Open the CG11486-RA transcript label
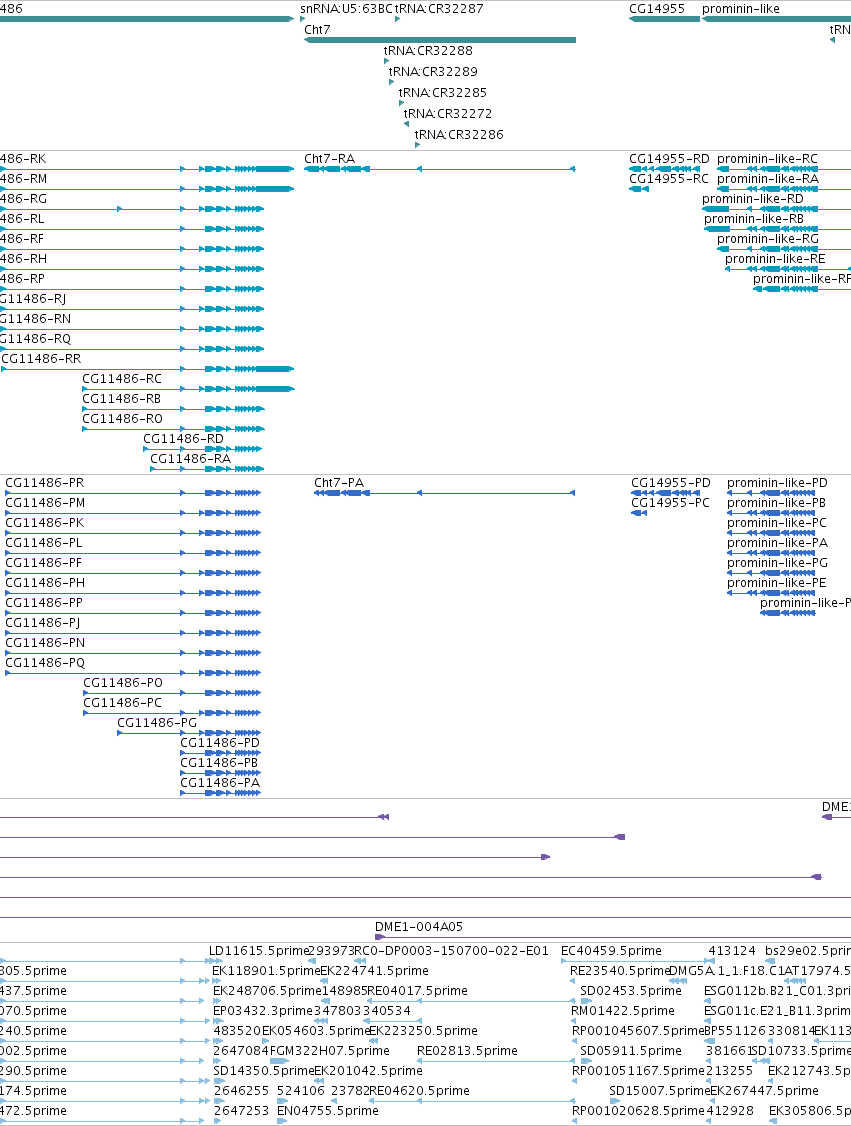851x1126 pixels. tap(190, 459)
